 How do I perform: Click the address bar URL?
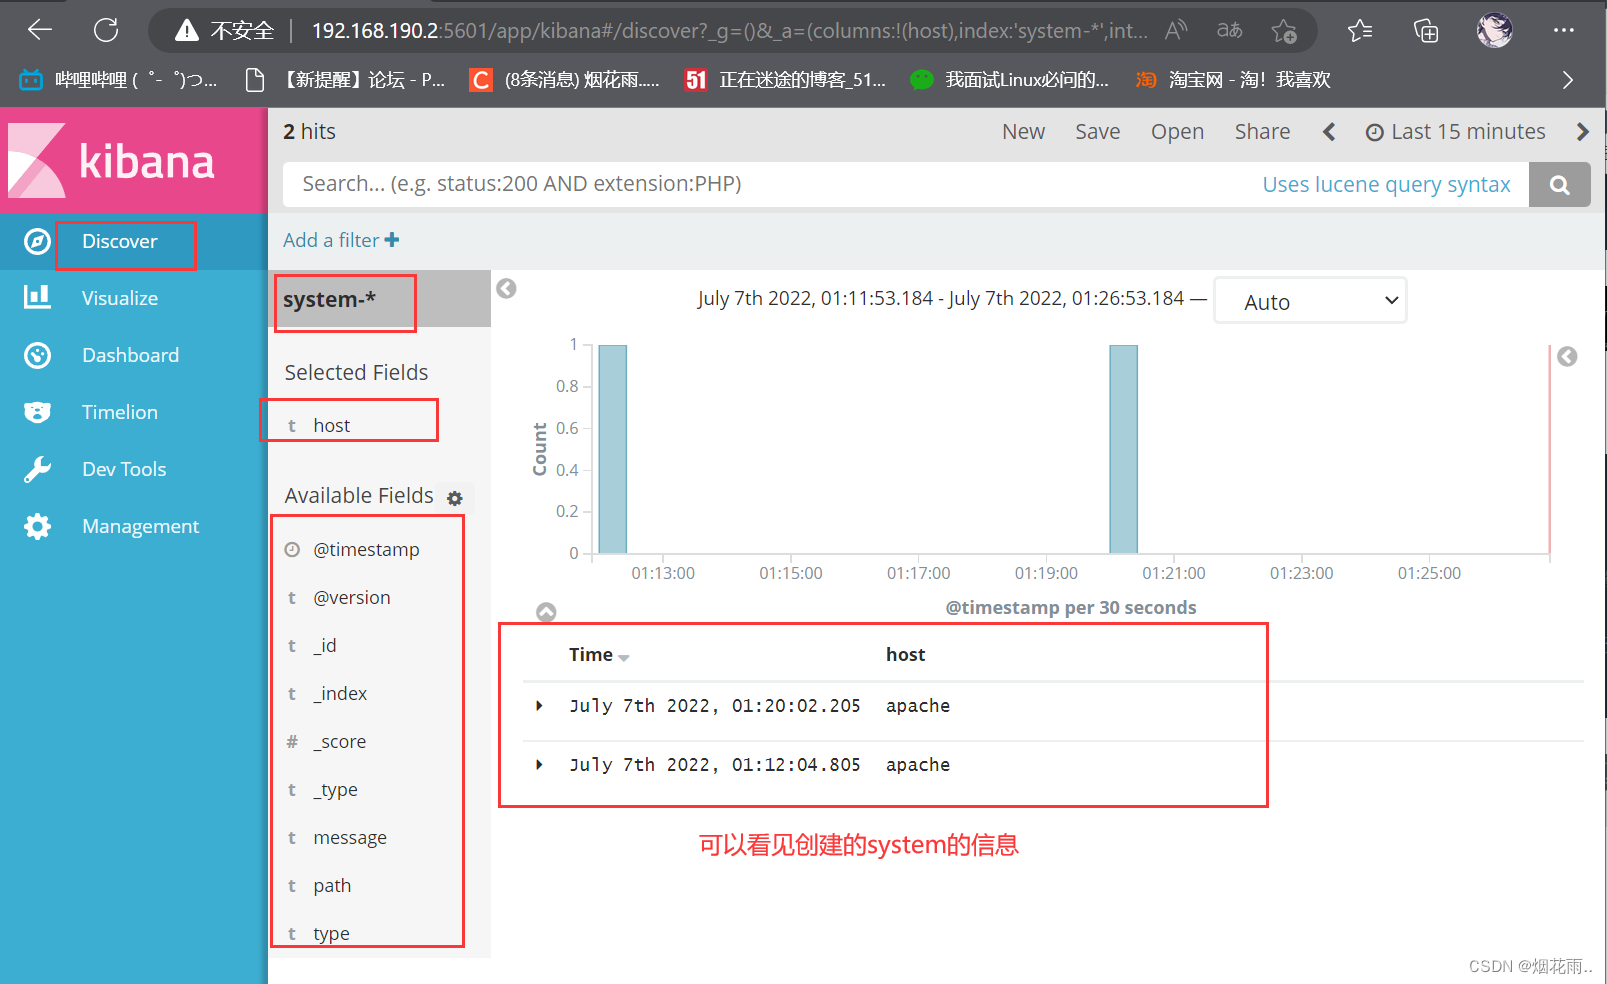pos(730,31)
